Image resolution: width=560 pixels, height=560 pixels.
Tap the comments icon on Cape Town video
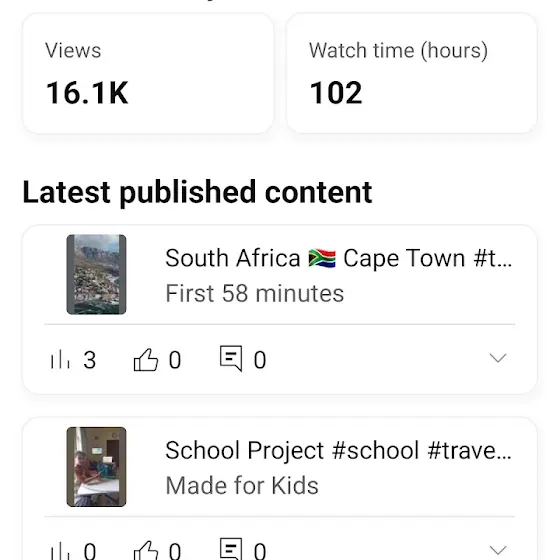click(x=231, y=359)
